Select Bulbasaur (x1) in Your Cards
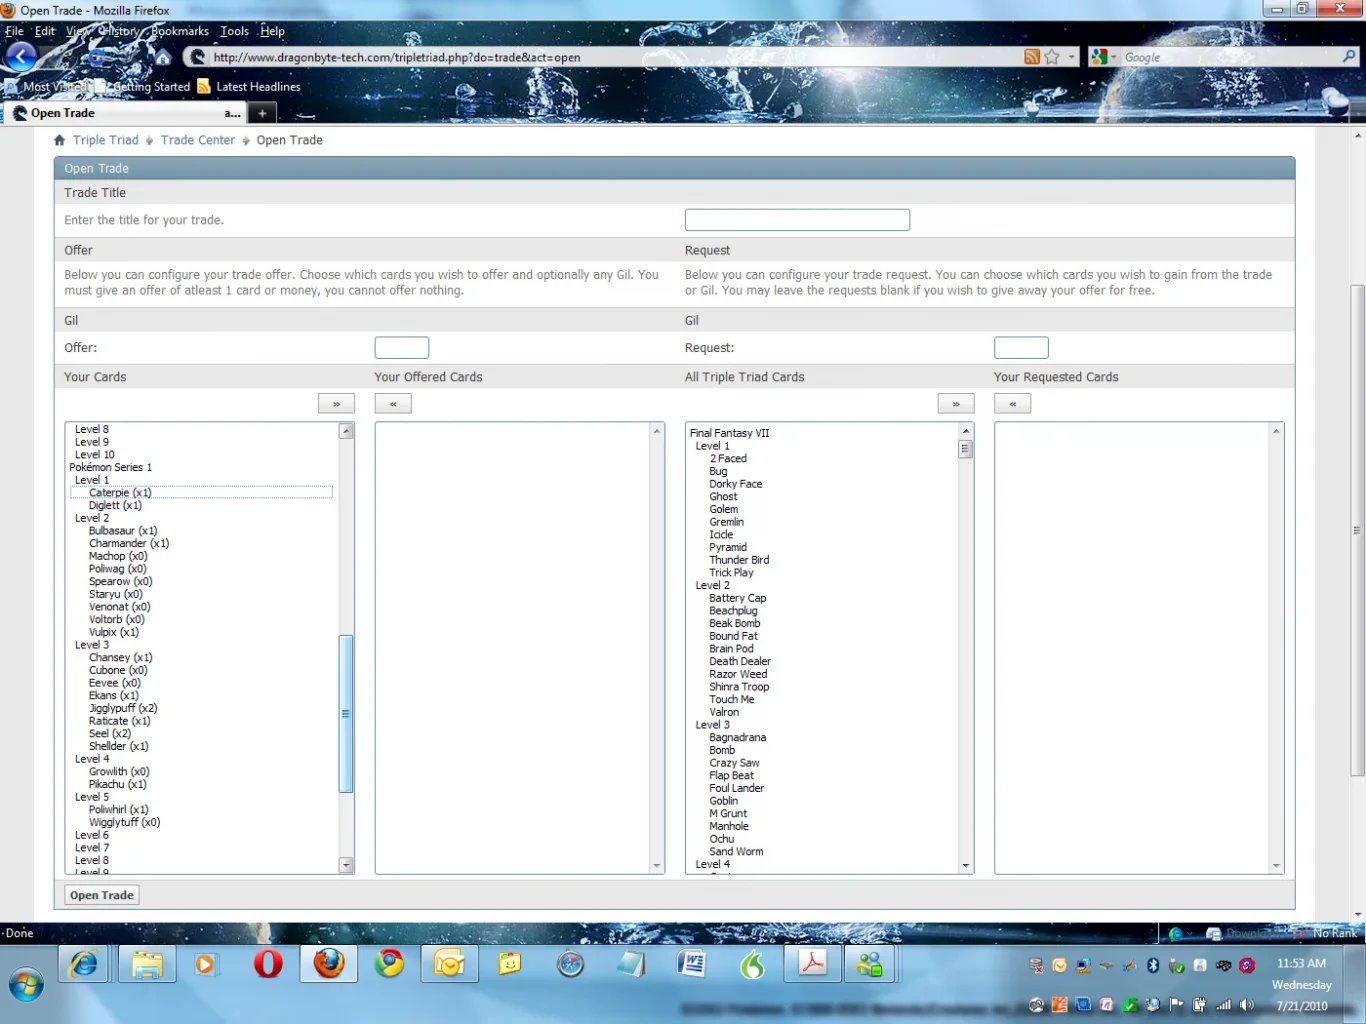The image size is (1366, 1024). coord(123,531)
